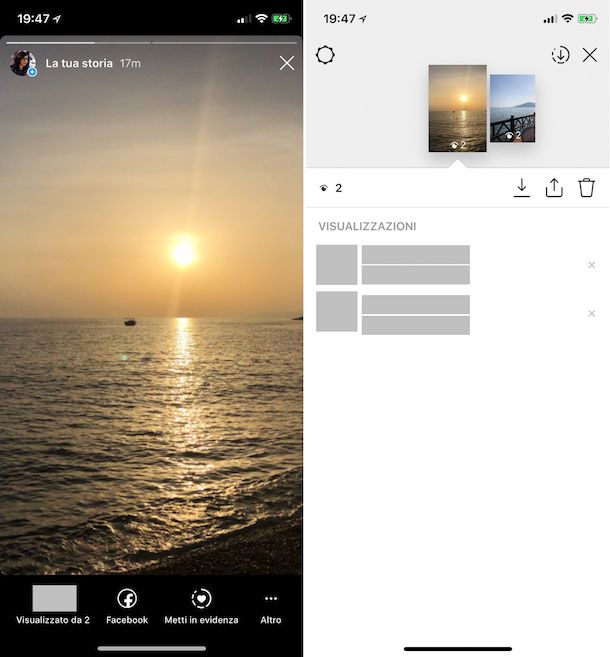Close the La tua storia view
This screenshot has height=657, width=610.
[287, 63]
